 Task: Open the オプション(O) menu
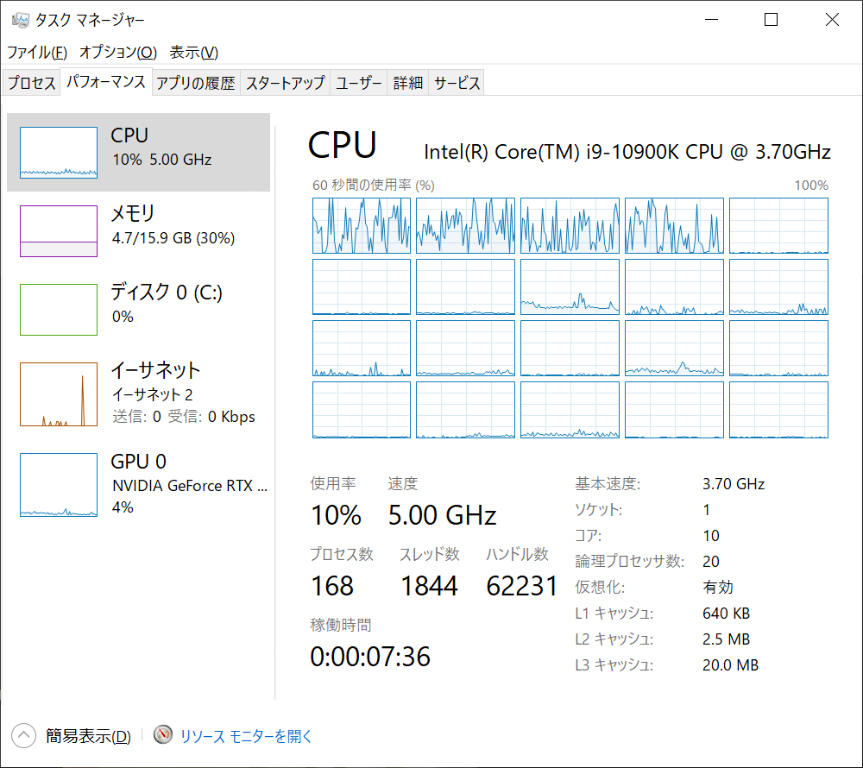(x=118, y=52)
